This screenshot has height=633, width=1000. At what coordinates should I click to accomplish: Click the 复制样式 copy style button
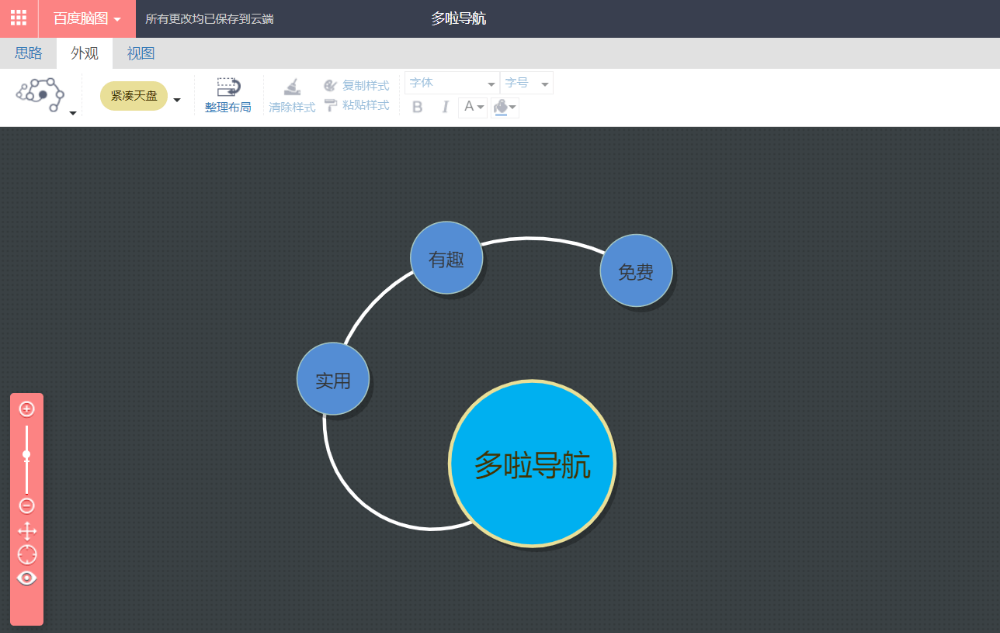pos(356,86)
